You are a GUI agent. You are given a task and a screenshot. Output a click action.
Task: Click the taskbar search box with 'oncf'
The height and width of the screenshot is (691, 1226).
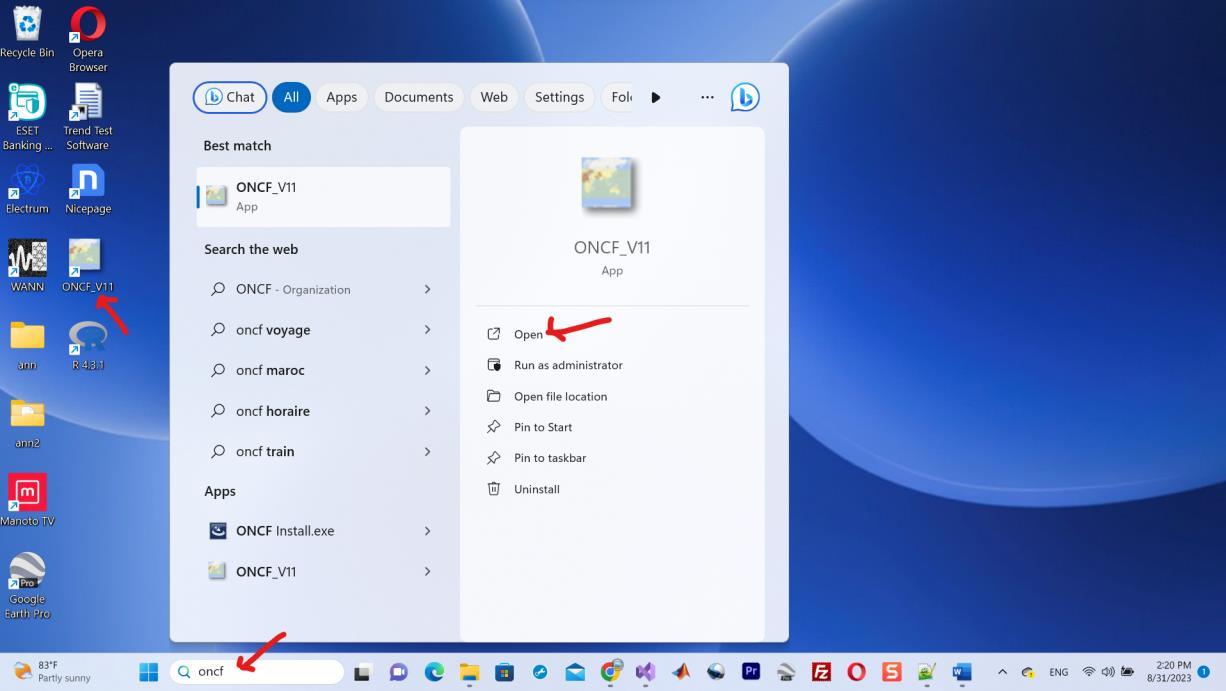pyautogui.click(x=256, y=671)
